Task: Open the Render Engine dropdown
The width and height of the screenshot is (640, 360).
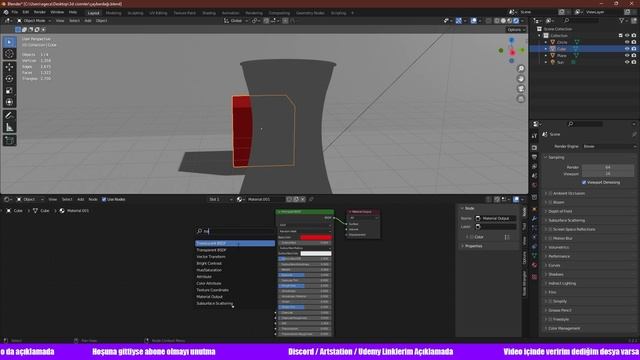Action: pyautogui.click(x=609, y=147)
